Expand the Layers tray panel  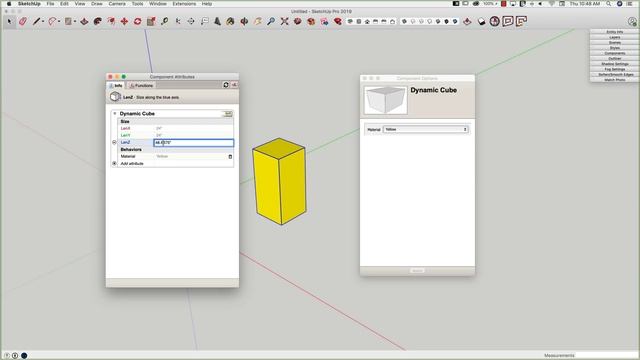click(614, 37)
